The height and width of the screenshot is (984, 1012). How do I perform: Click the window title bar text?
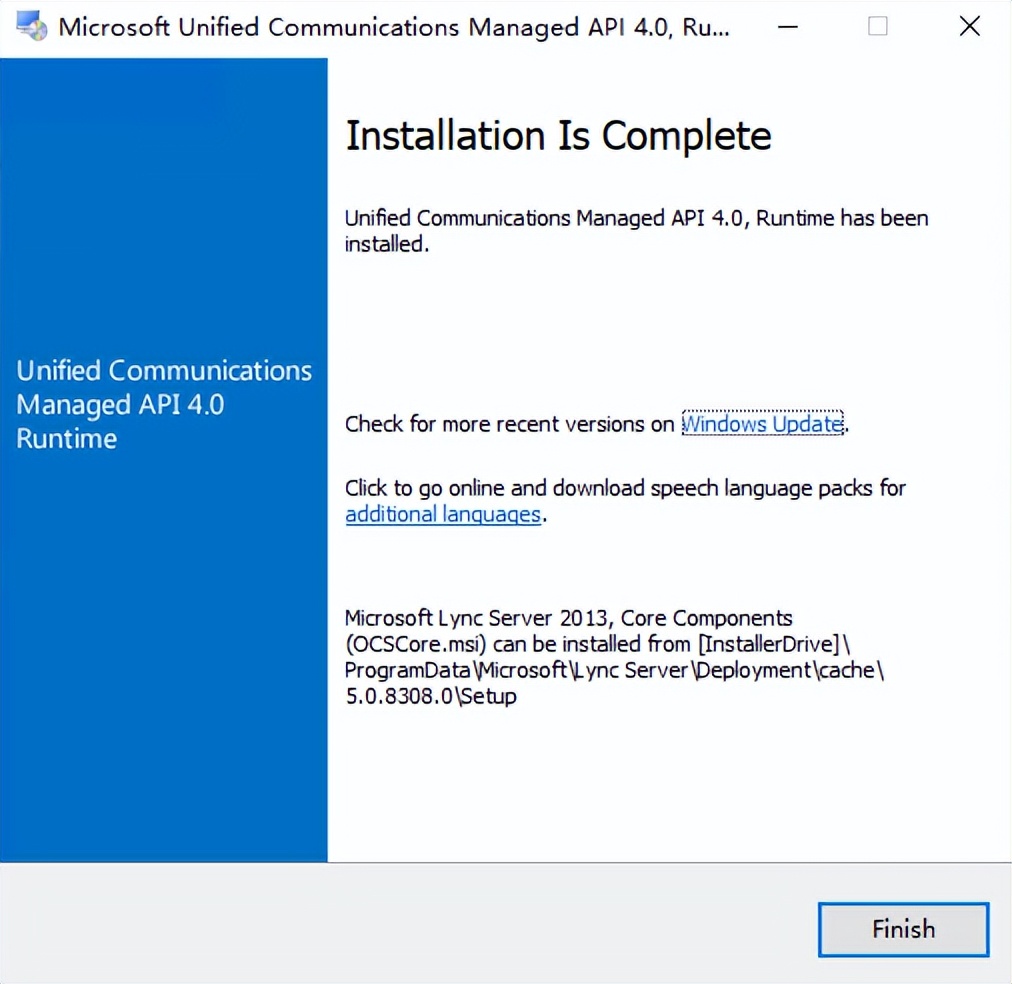(x=394, y=27)
